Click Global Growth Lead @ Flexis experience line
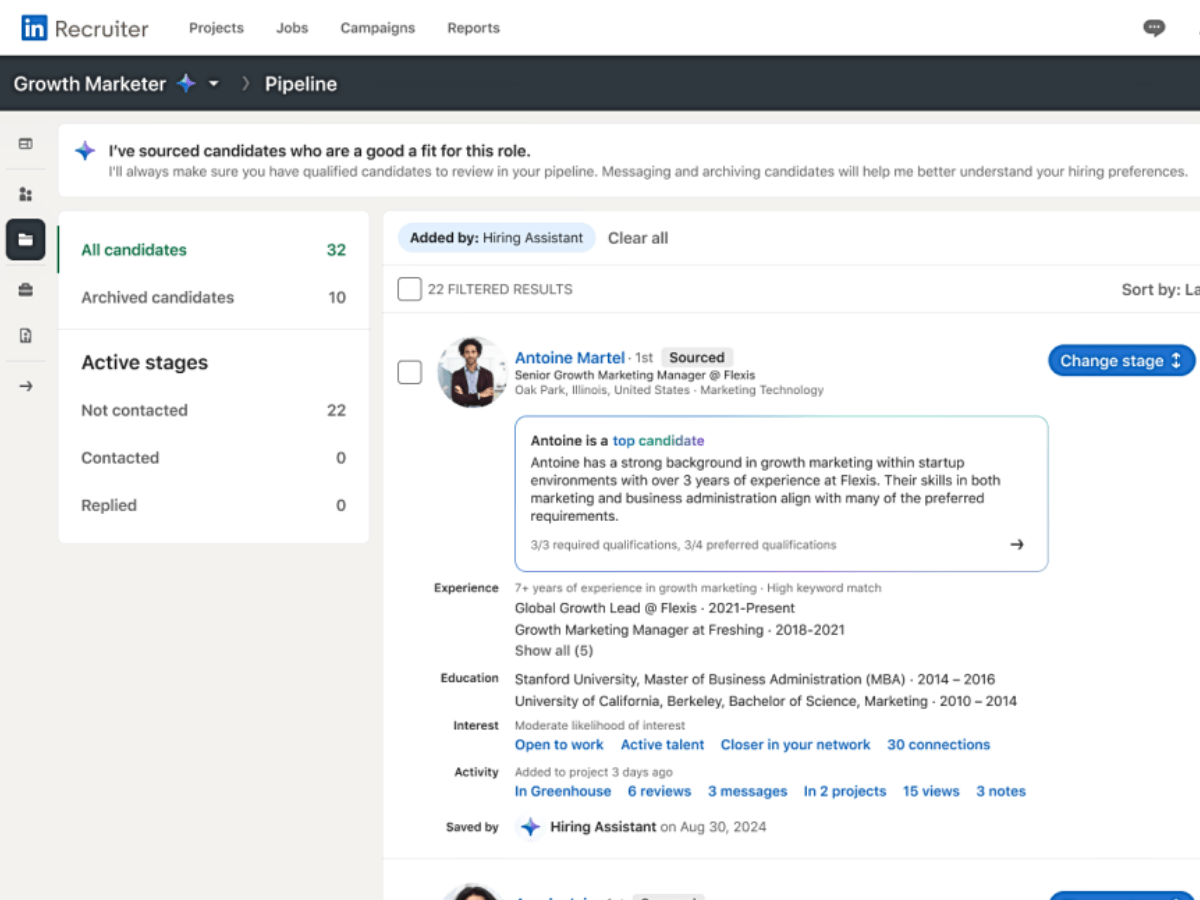This screenshot has width=1200, height=900. pos(655,608)
